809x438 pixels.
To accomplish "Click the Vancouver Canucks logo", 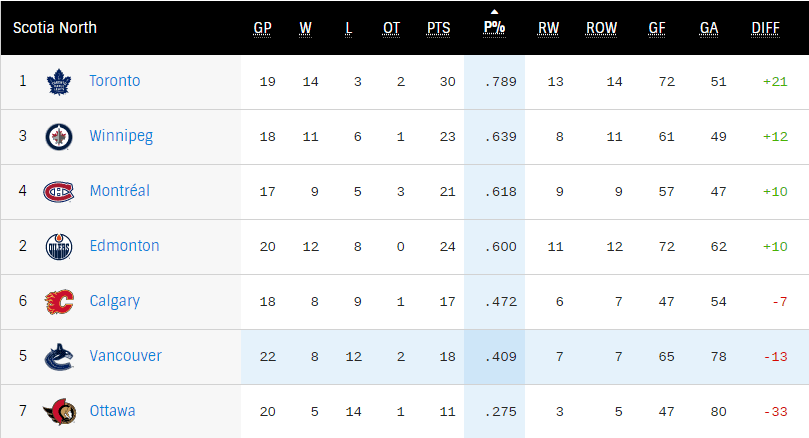I will [59, 357].
